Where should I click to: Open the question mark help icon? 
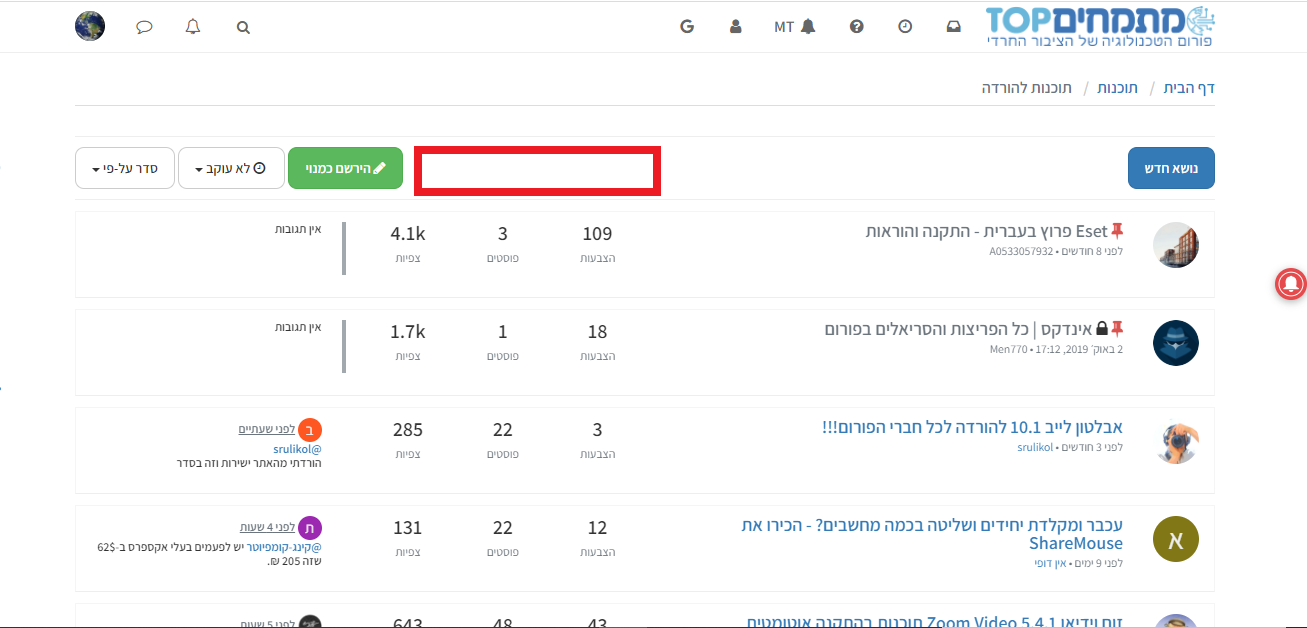tap(856, 27)
